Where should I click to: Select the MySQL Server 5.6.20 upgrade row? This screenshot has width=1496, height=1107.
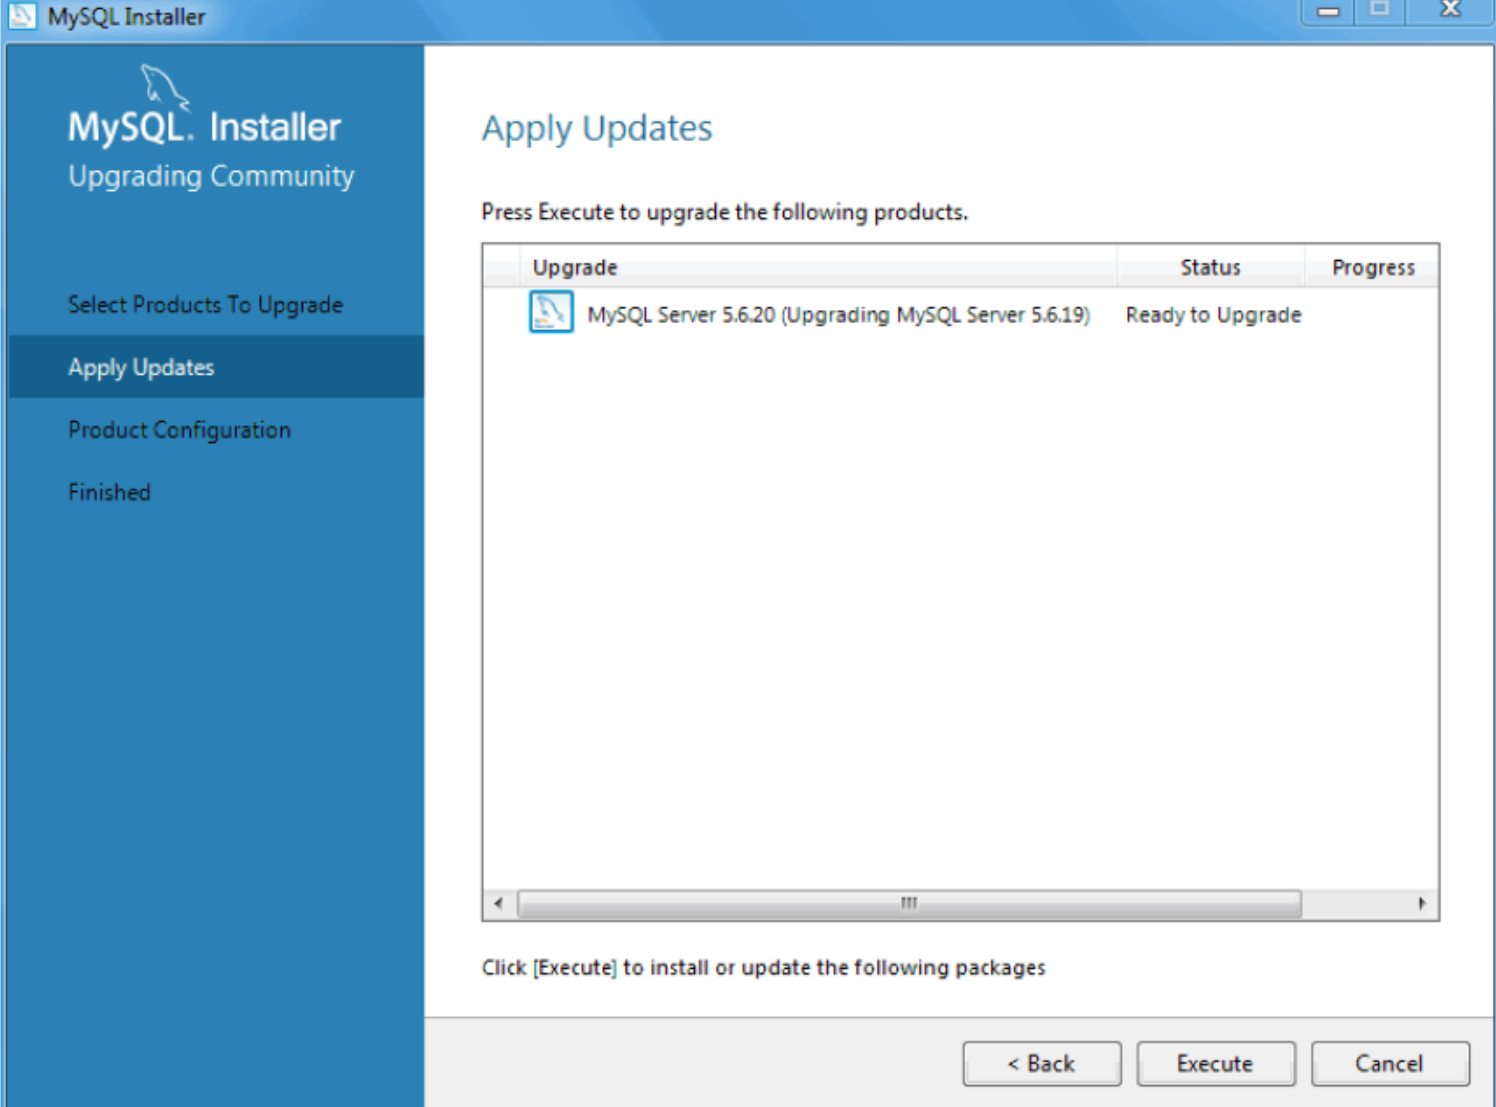pos(960,314)
